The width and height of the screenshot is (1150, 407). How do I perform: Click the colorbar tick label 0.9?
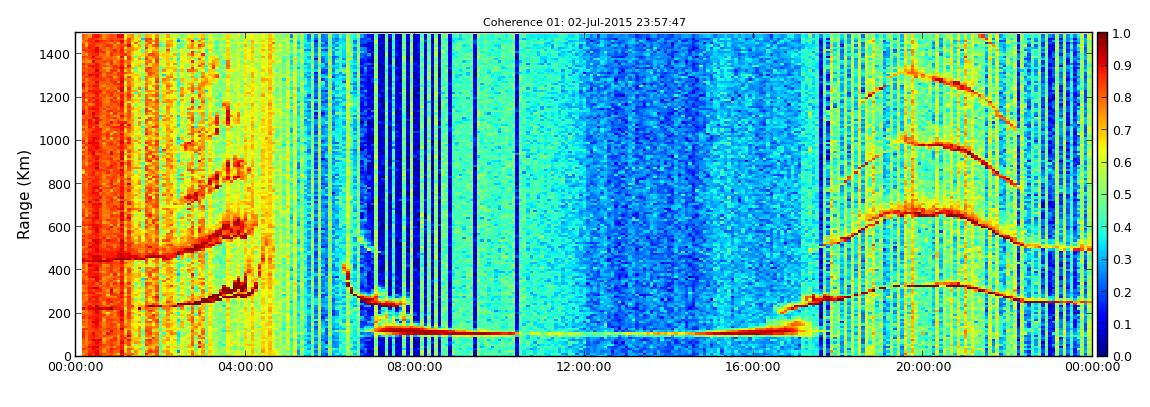[x=1123, y=65]
